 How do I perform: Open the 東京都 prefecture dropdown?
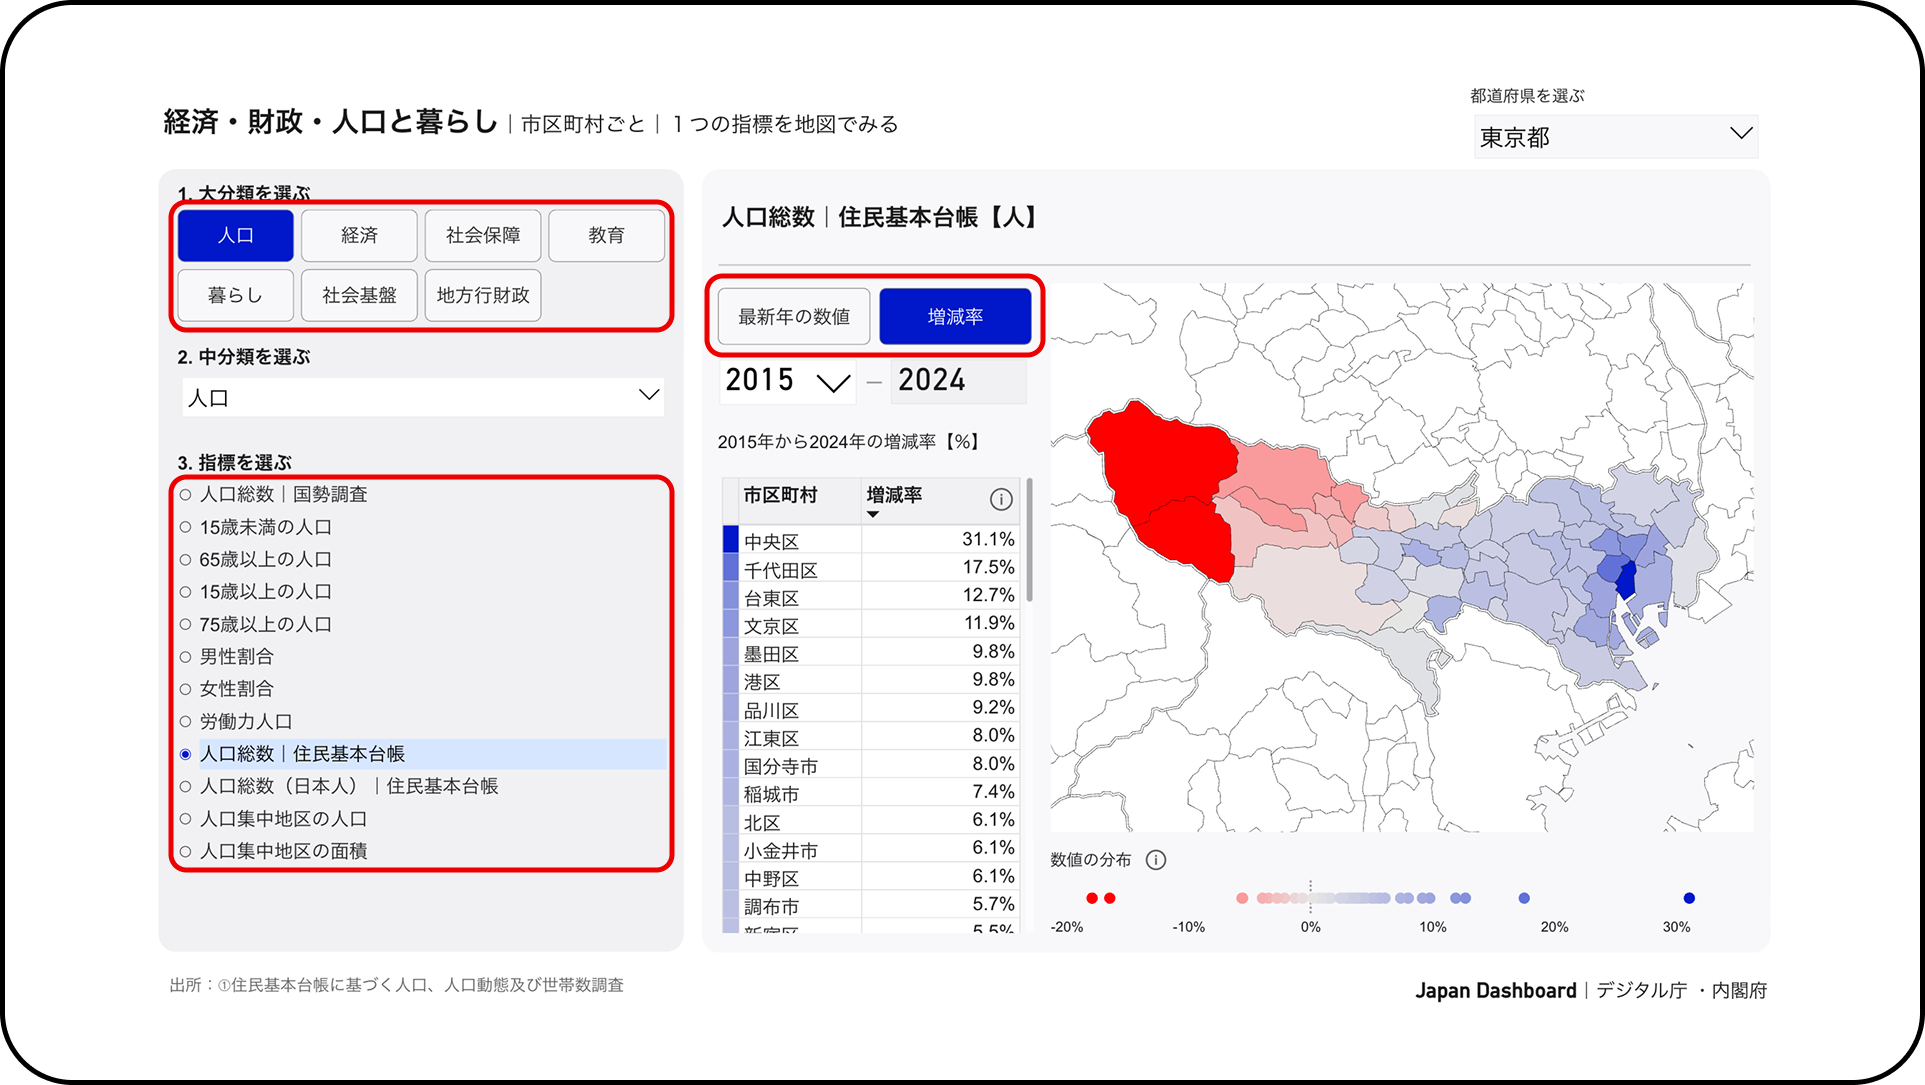[1616, 137]
